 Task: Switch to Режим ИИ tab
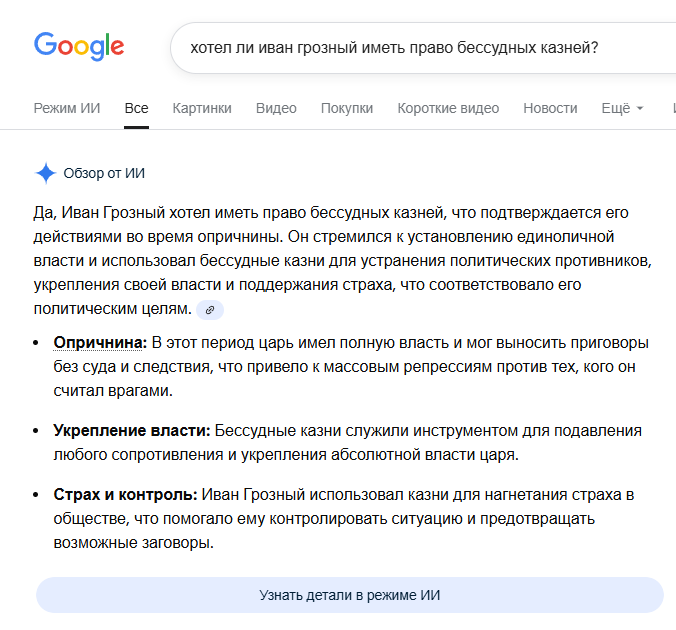pos(67,108)
